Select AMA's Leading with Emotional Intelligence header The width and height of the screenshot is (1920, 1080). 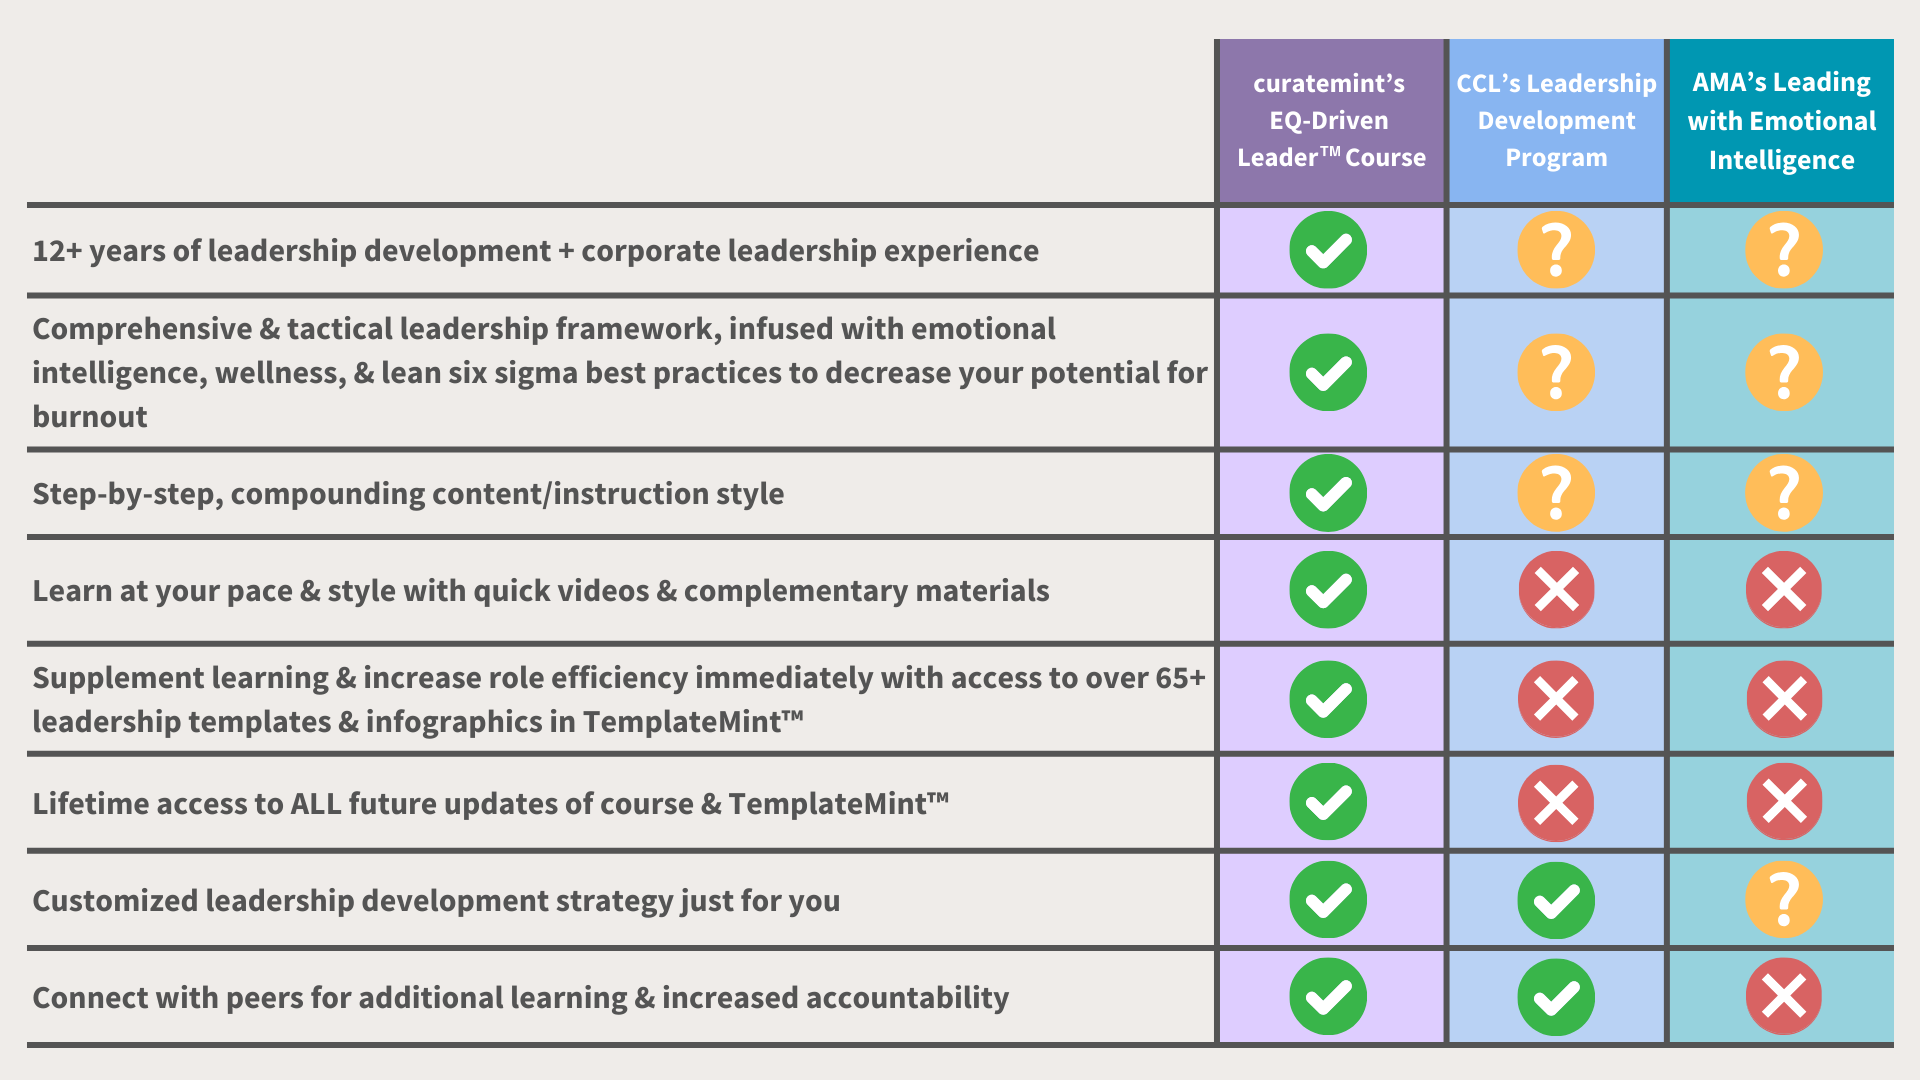point(1781,121)
